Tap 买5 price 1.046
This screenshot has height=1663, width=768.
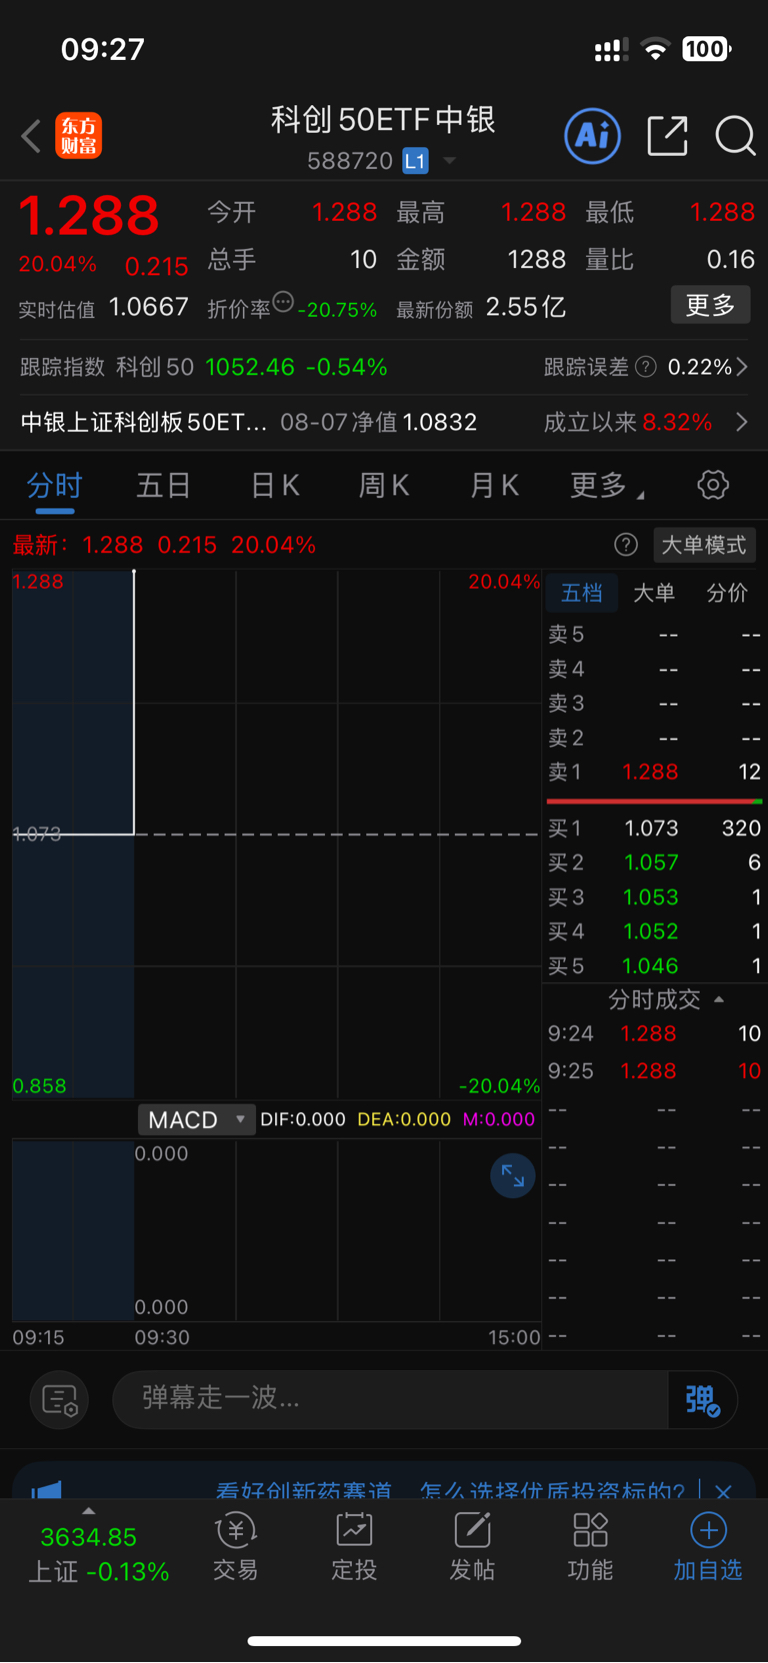651,966
